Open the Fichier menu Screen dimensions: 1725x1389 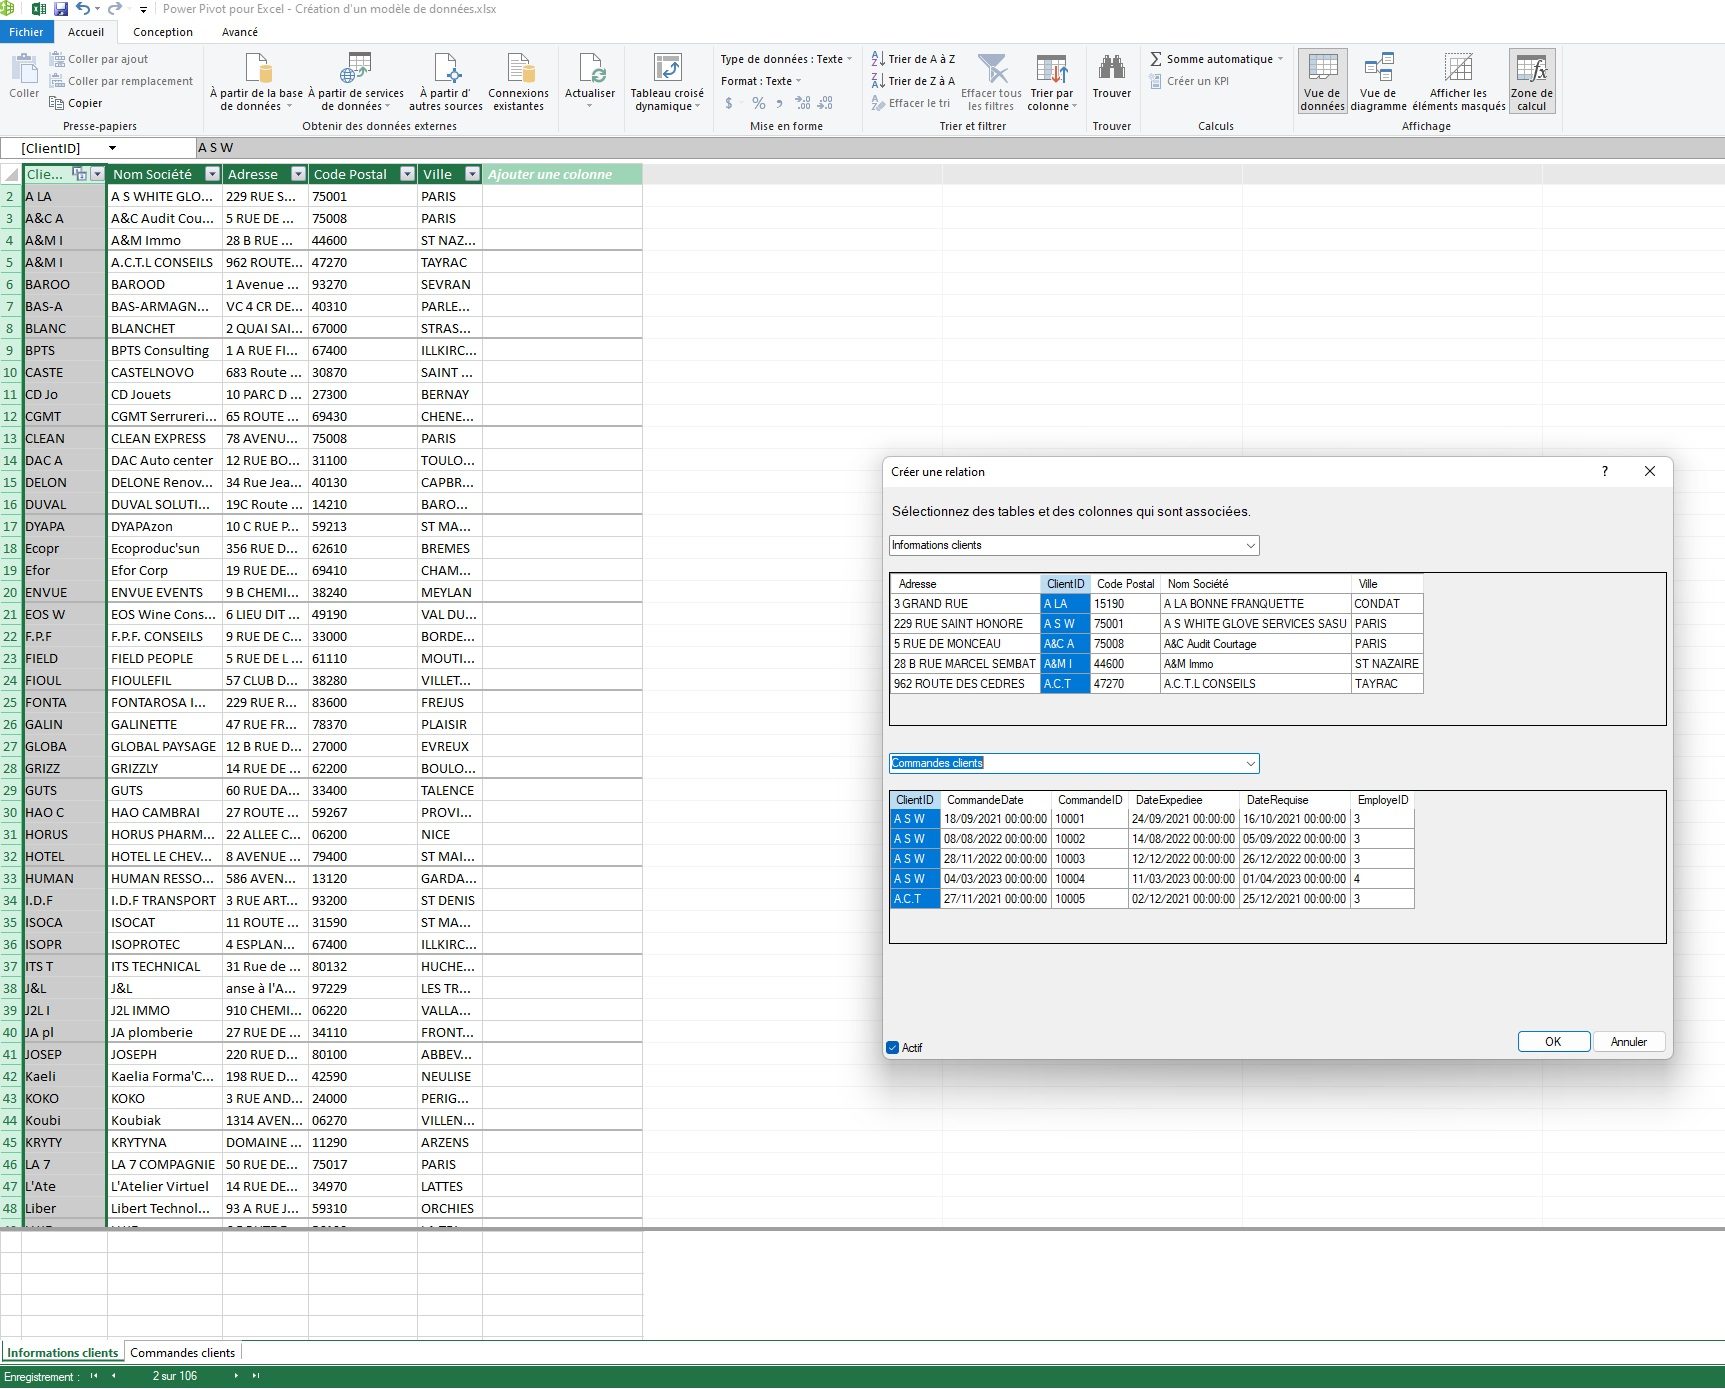tap(26, 31)
